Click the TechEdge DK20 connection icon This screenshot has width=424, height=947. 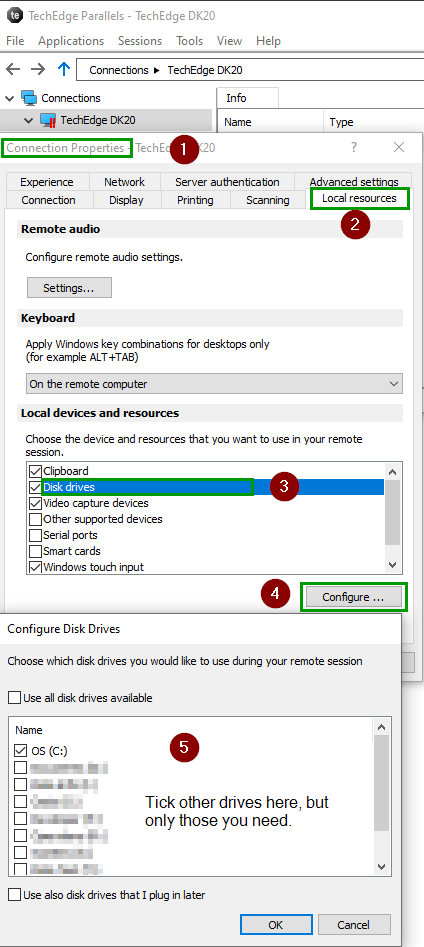pyautogui.click(x=48, y=120)
